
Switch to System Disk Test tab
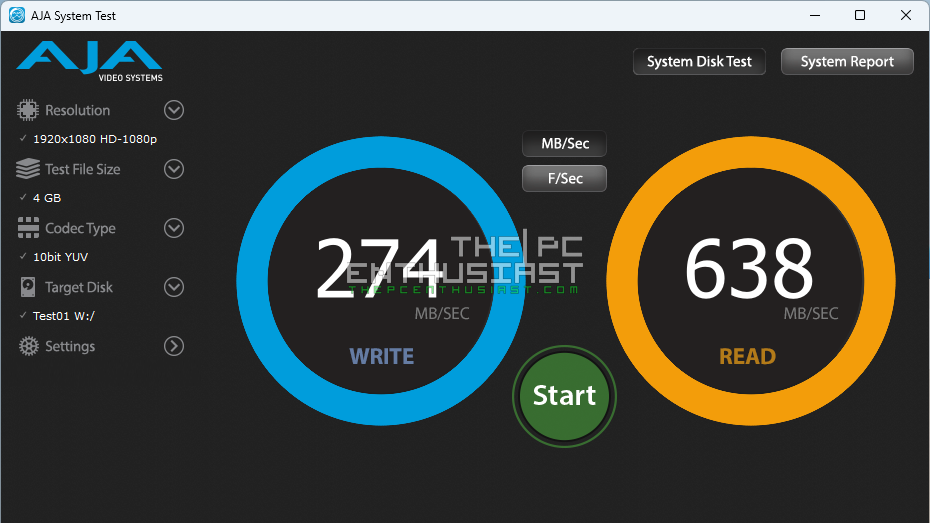(x=699, y=62)
